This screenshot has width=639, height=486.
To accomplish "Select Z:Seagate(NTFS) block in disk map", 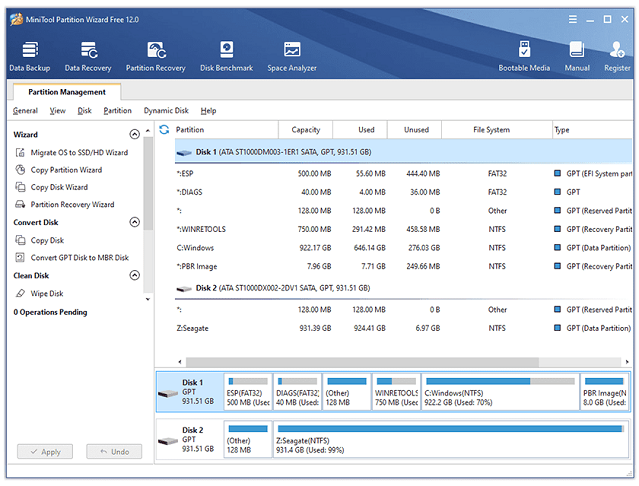I will tap(450, 440).
